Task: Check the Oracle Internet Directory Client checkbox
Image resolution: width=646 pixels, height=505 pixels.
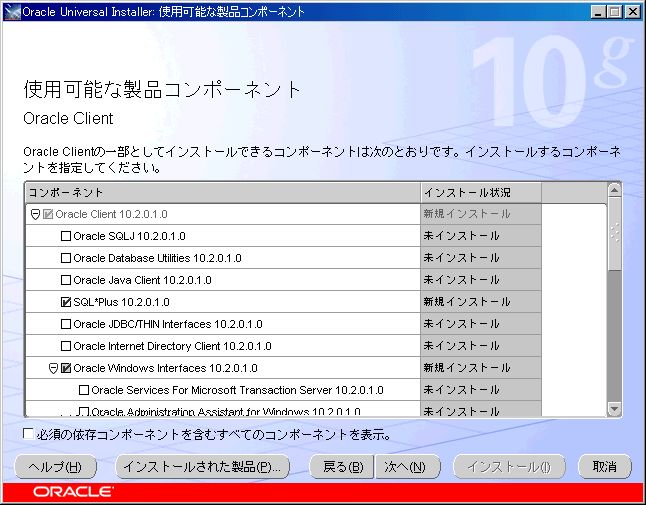Action: 66,346
